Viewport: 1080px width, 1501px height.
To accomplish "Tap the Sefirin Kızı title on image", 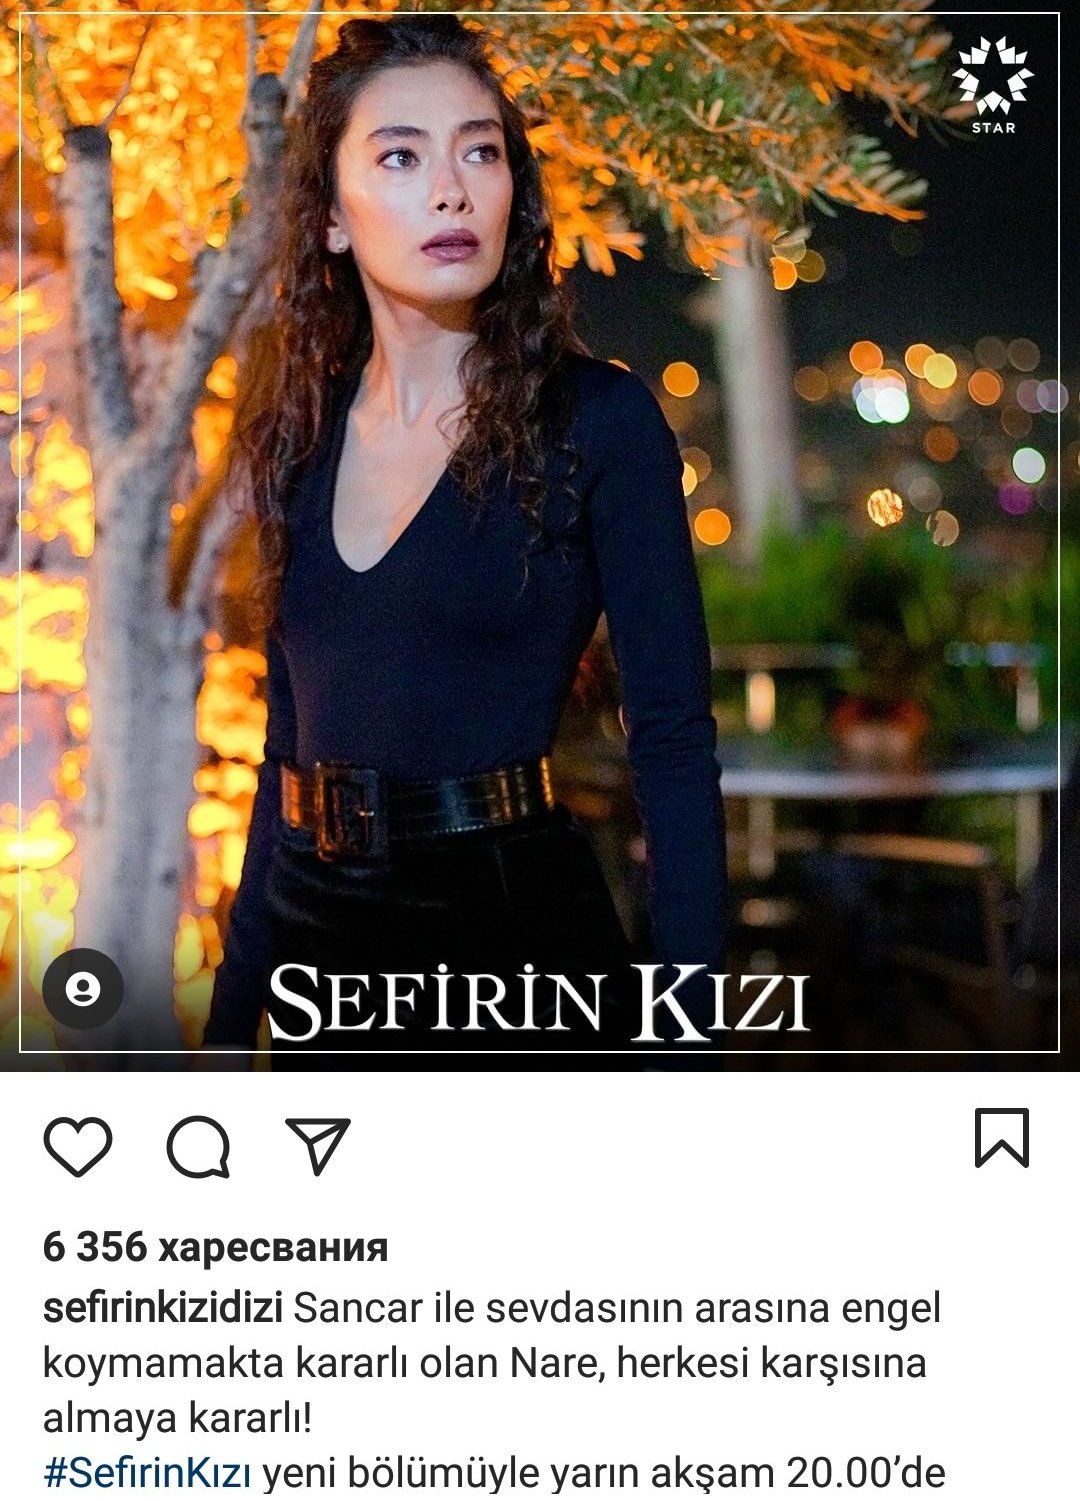I will pyautogui.click(x=539, y=1001).
